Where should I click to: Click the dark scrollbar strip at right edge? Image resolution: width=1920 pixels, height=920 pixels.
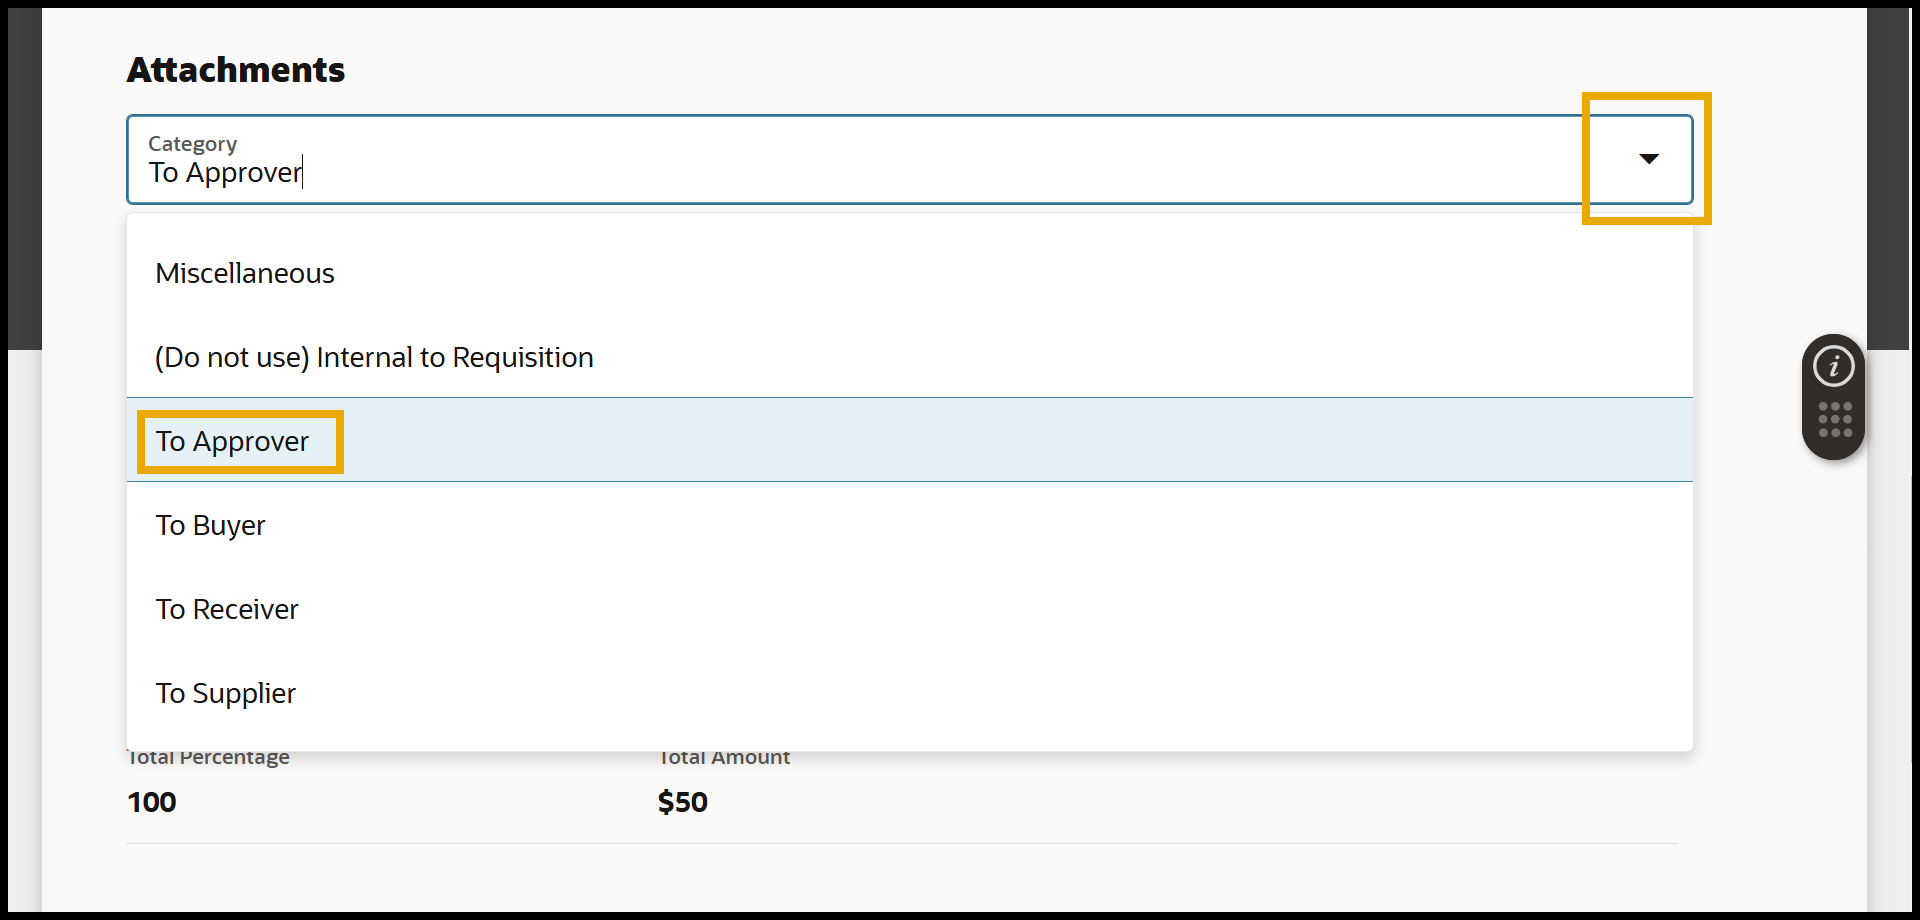[1888, 180]
